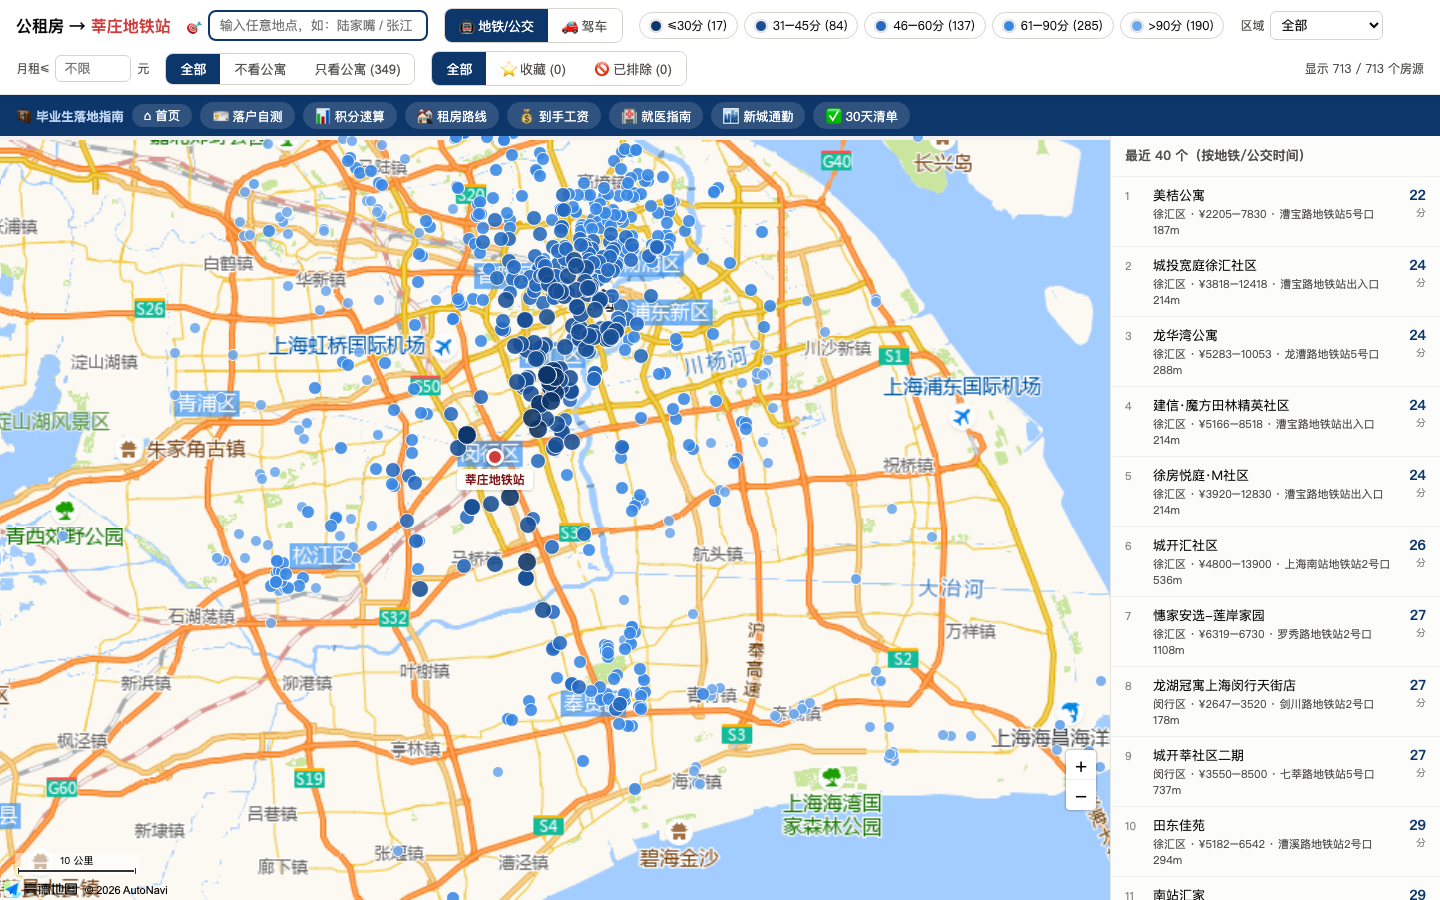Click the 月租 max rent input

click(x=94, y=69)
